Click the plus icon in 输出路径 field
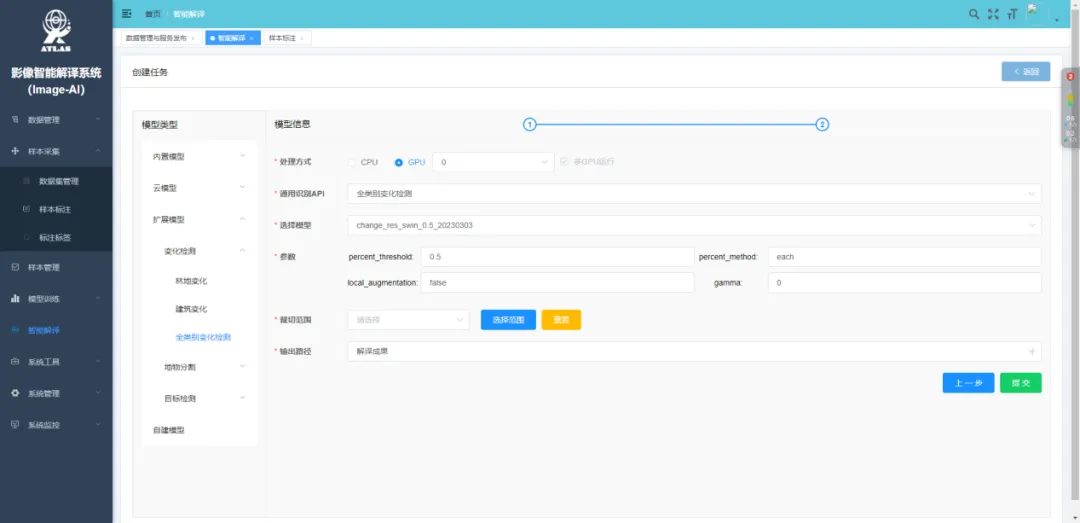The width and height of the screenshot is (1080, 523). [1031, 352]
